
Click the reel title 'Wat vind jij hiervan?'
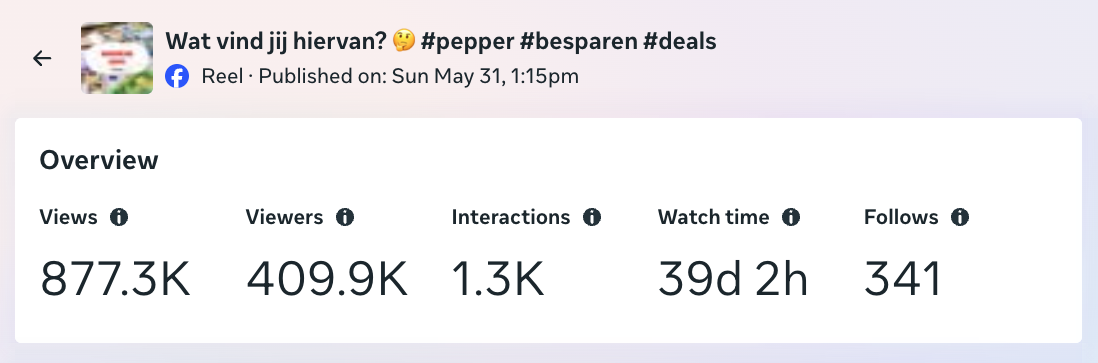coord(276,41)
